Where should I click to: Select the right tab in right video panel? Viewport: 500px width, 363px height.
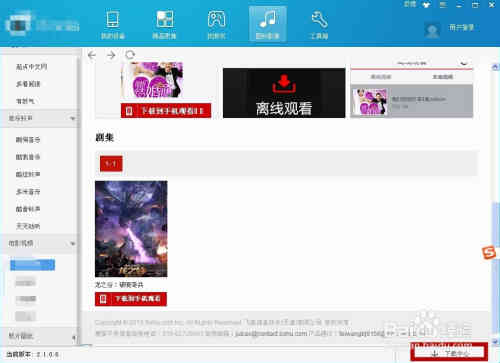(x=443, y=77)
